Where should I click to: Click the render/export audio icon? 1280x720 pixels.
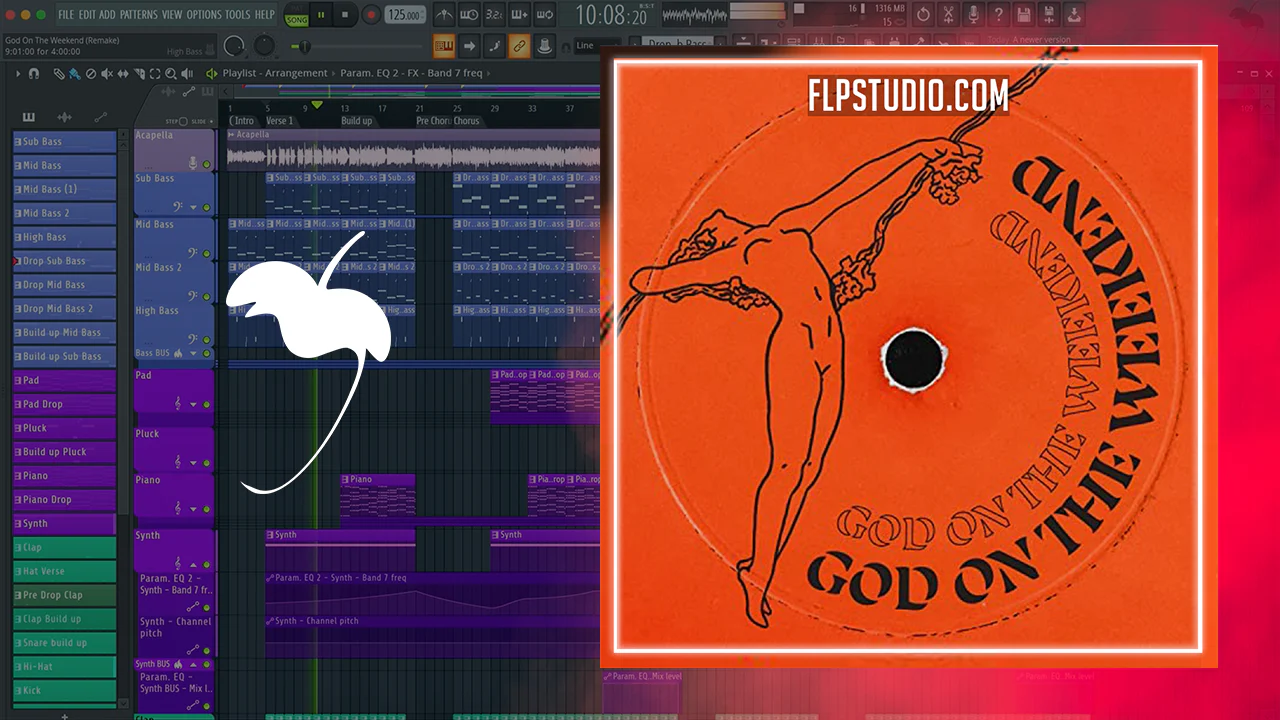[1048, 15]
